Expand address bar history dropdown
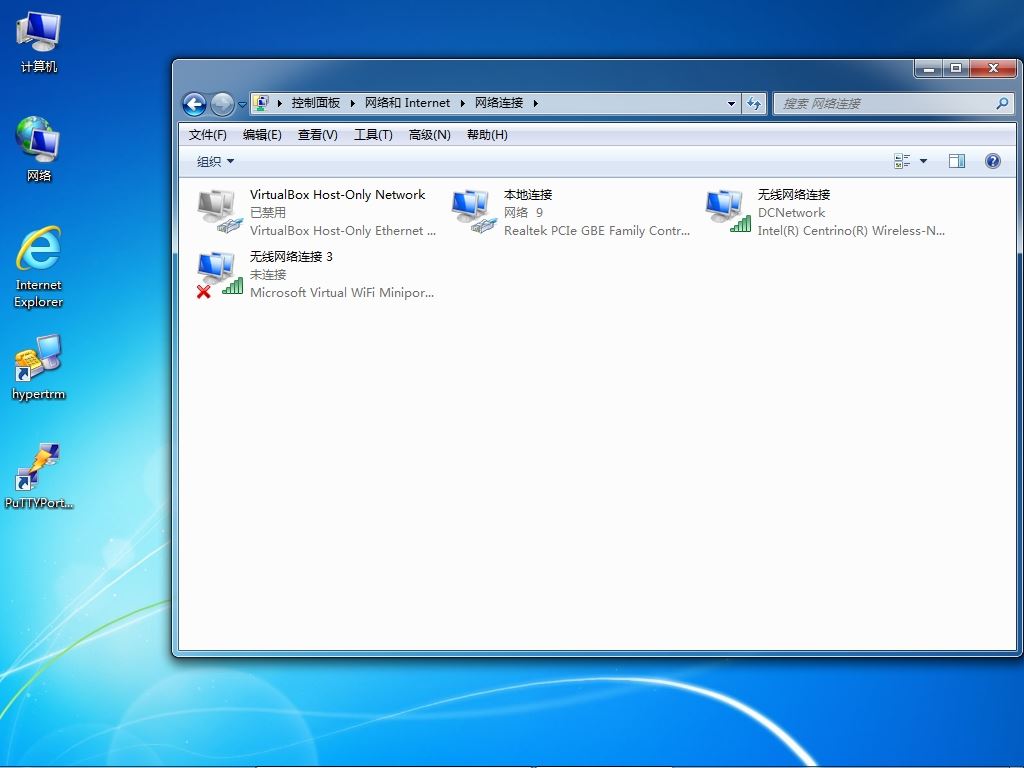 [731, 103]
